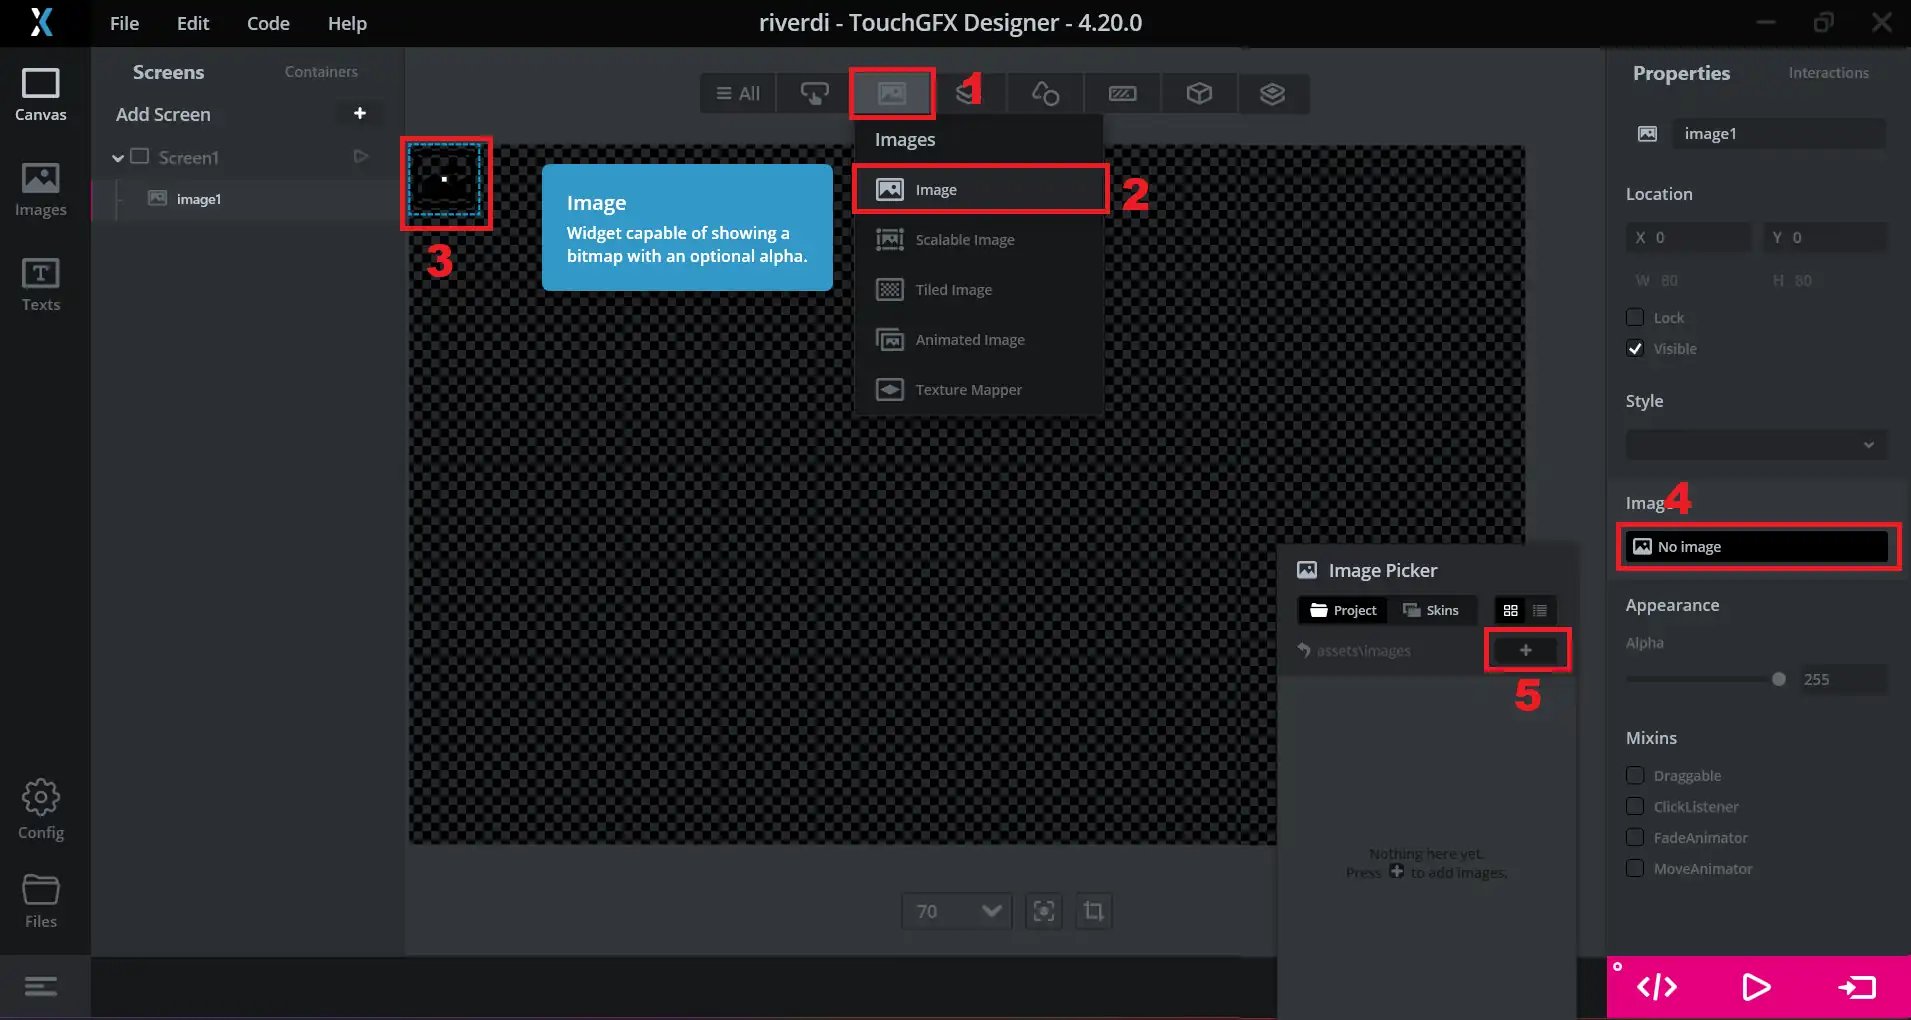
Task: Choose Scalable Image widget
Action: pyautogui.click(x=980, y=239)
